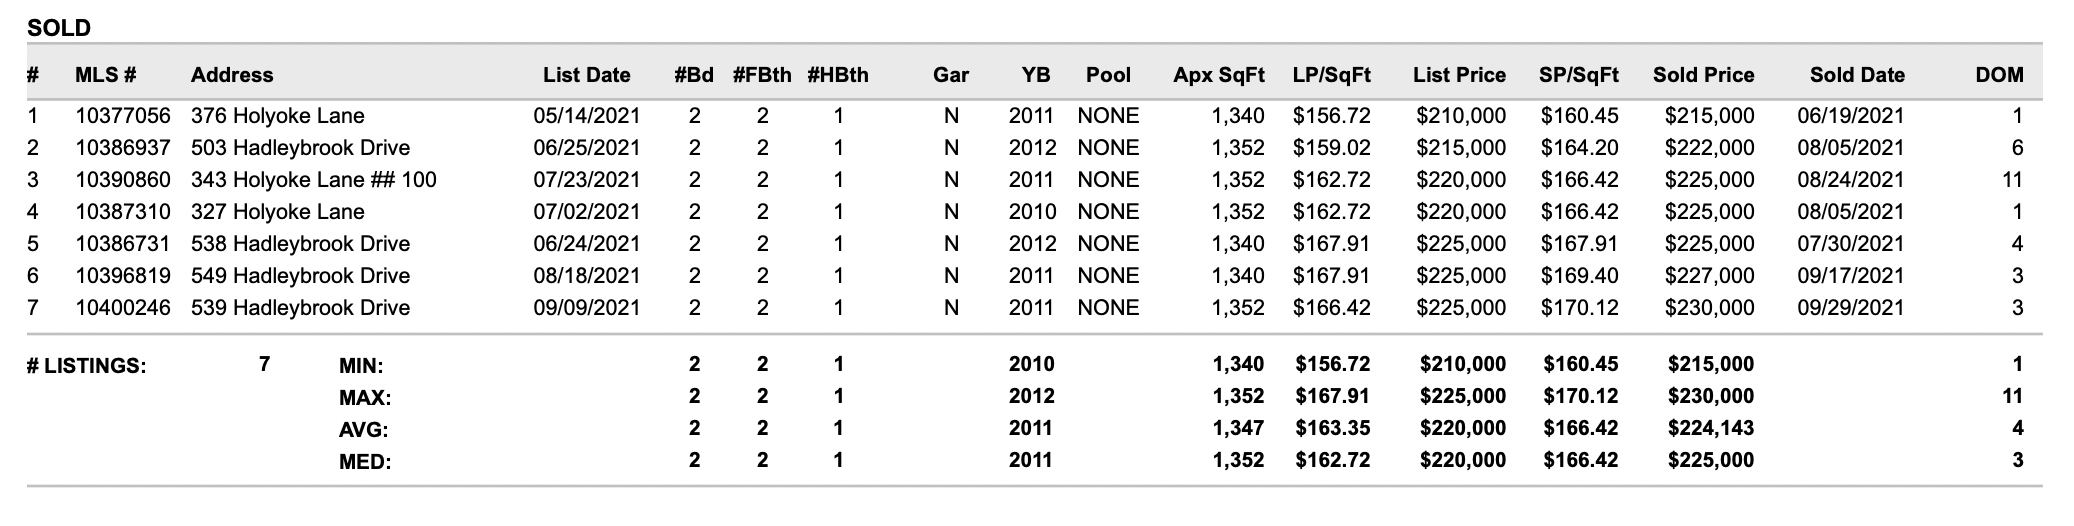The image size is (2074, 526).
Task: Click sold price $230,000 in row 7
Action: (1709, 308)
